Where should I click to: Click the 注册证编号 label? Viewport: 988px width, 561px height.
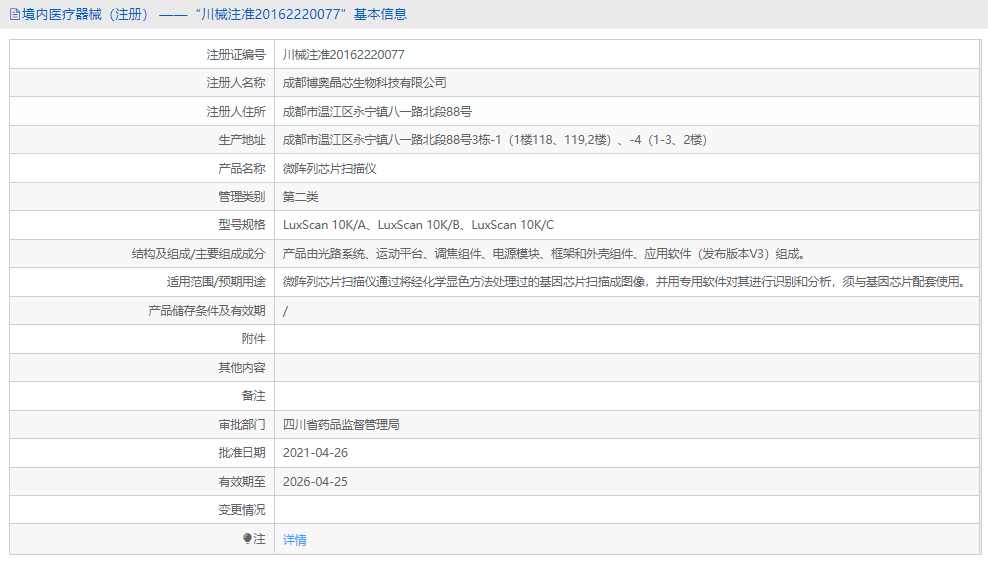coord(236,55)
